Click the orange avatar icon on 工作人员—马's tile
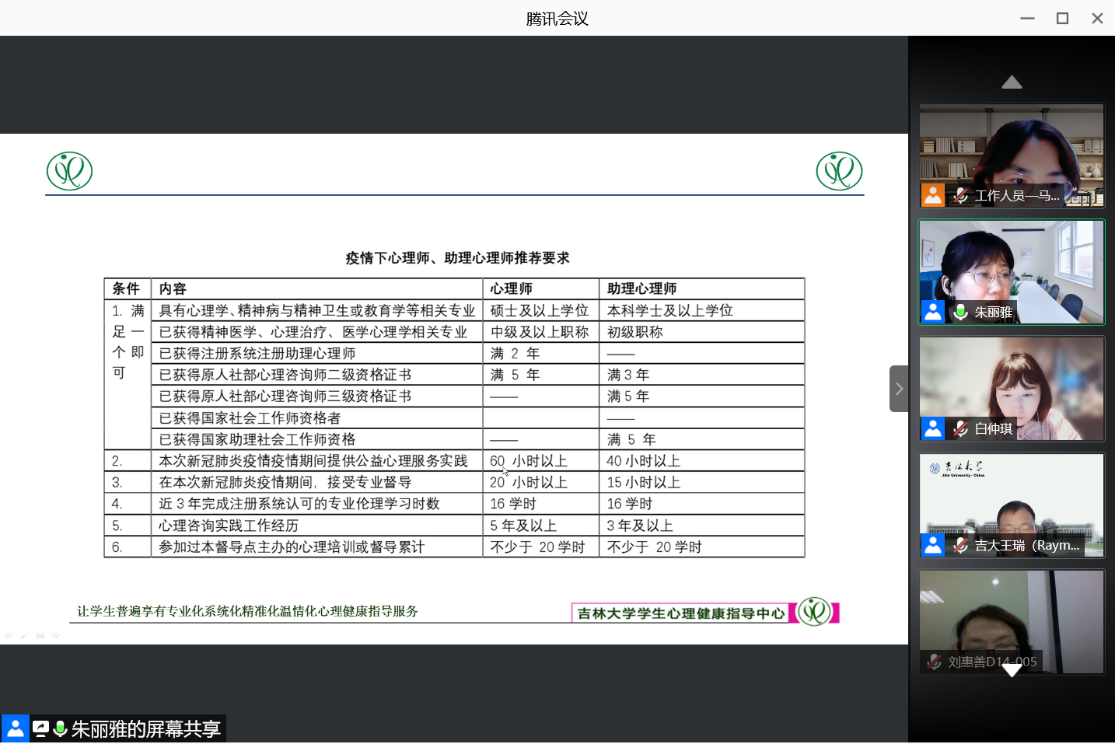The height and width of the screenshot is (744, 1115). 933,195
